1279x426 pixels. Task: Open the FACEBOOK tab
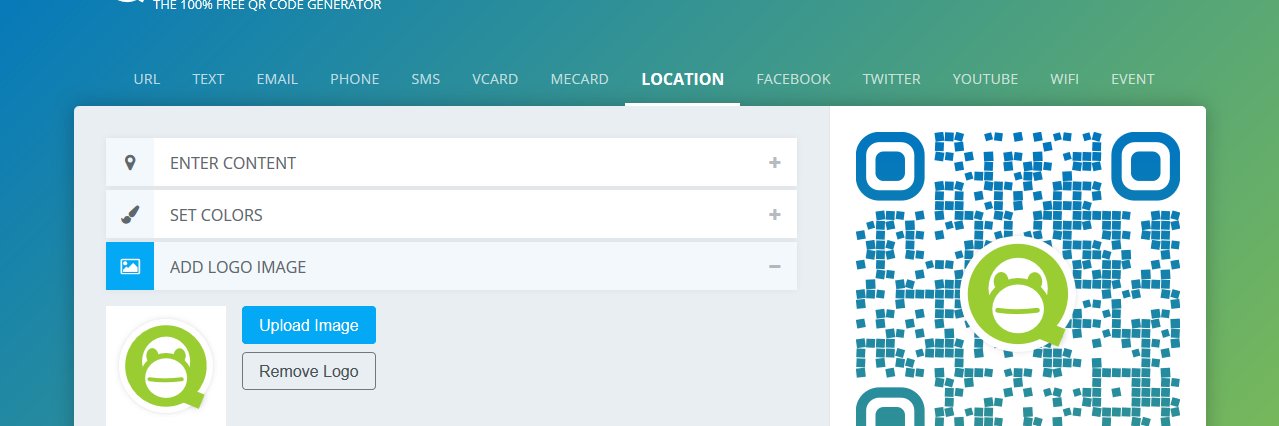[x=793, y=79]
